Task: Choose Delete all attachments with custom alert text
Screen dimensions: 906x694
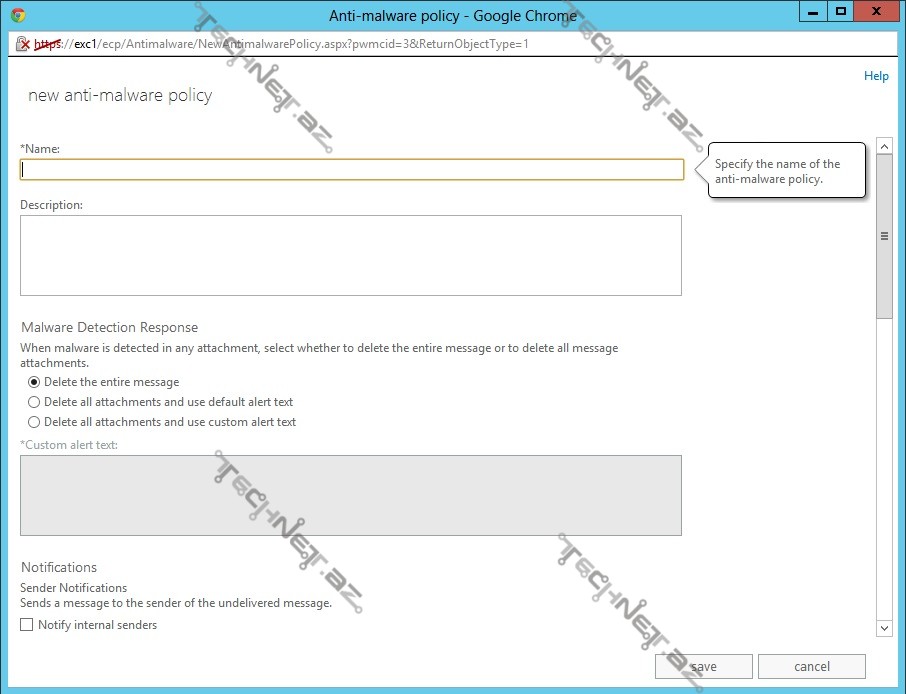Action: tap(34, 422)
